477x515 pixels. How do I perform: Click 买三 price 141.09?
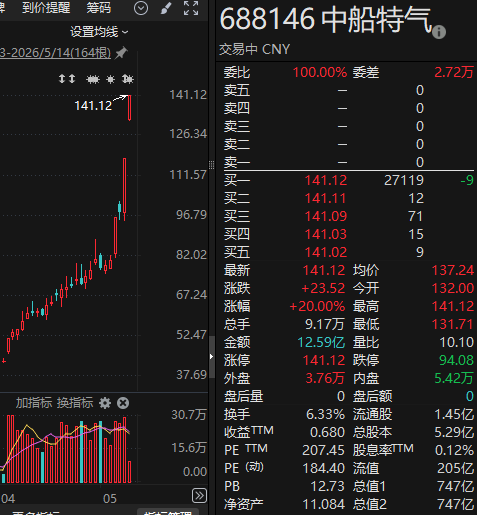pos(326,216)
